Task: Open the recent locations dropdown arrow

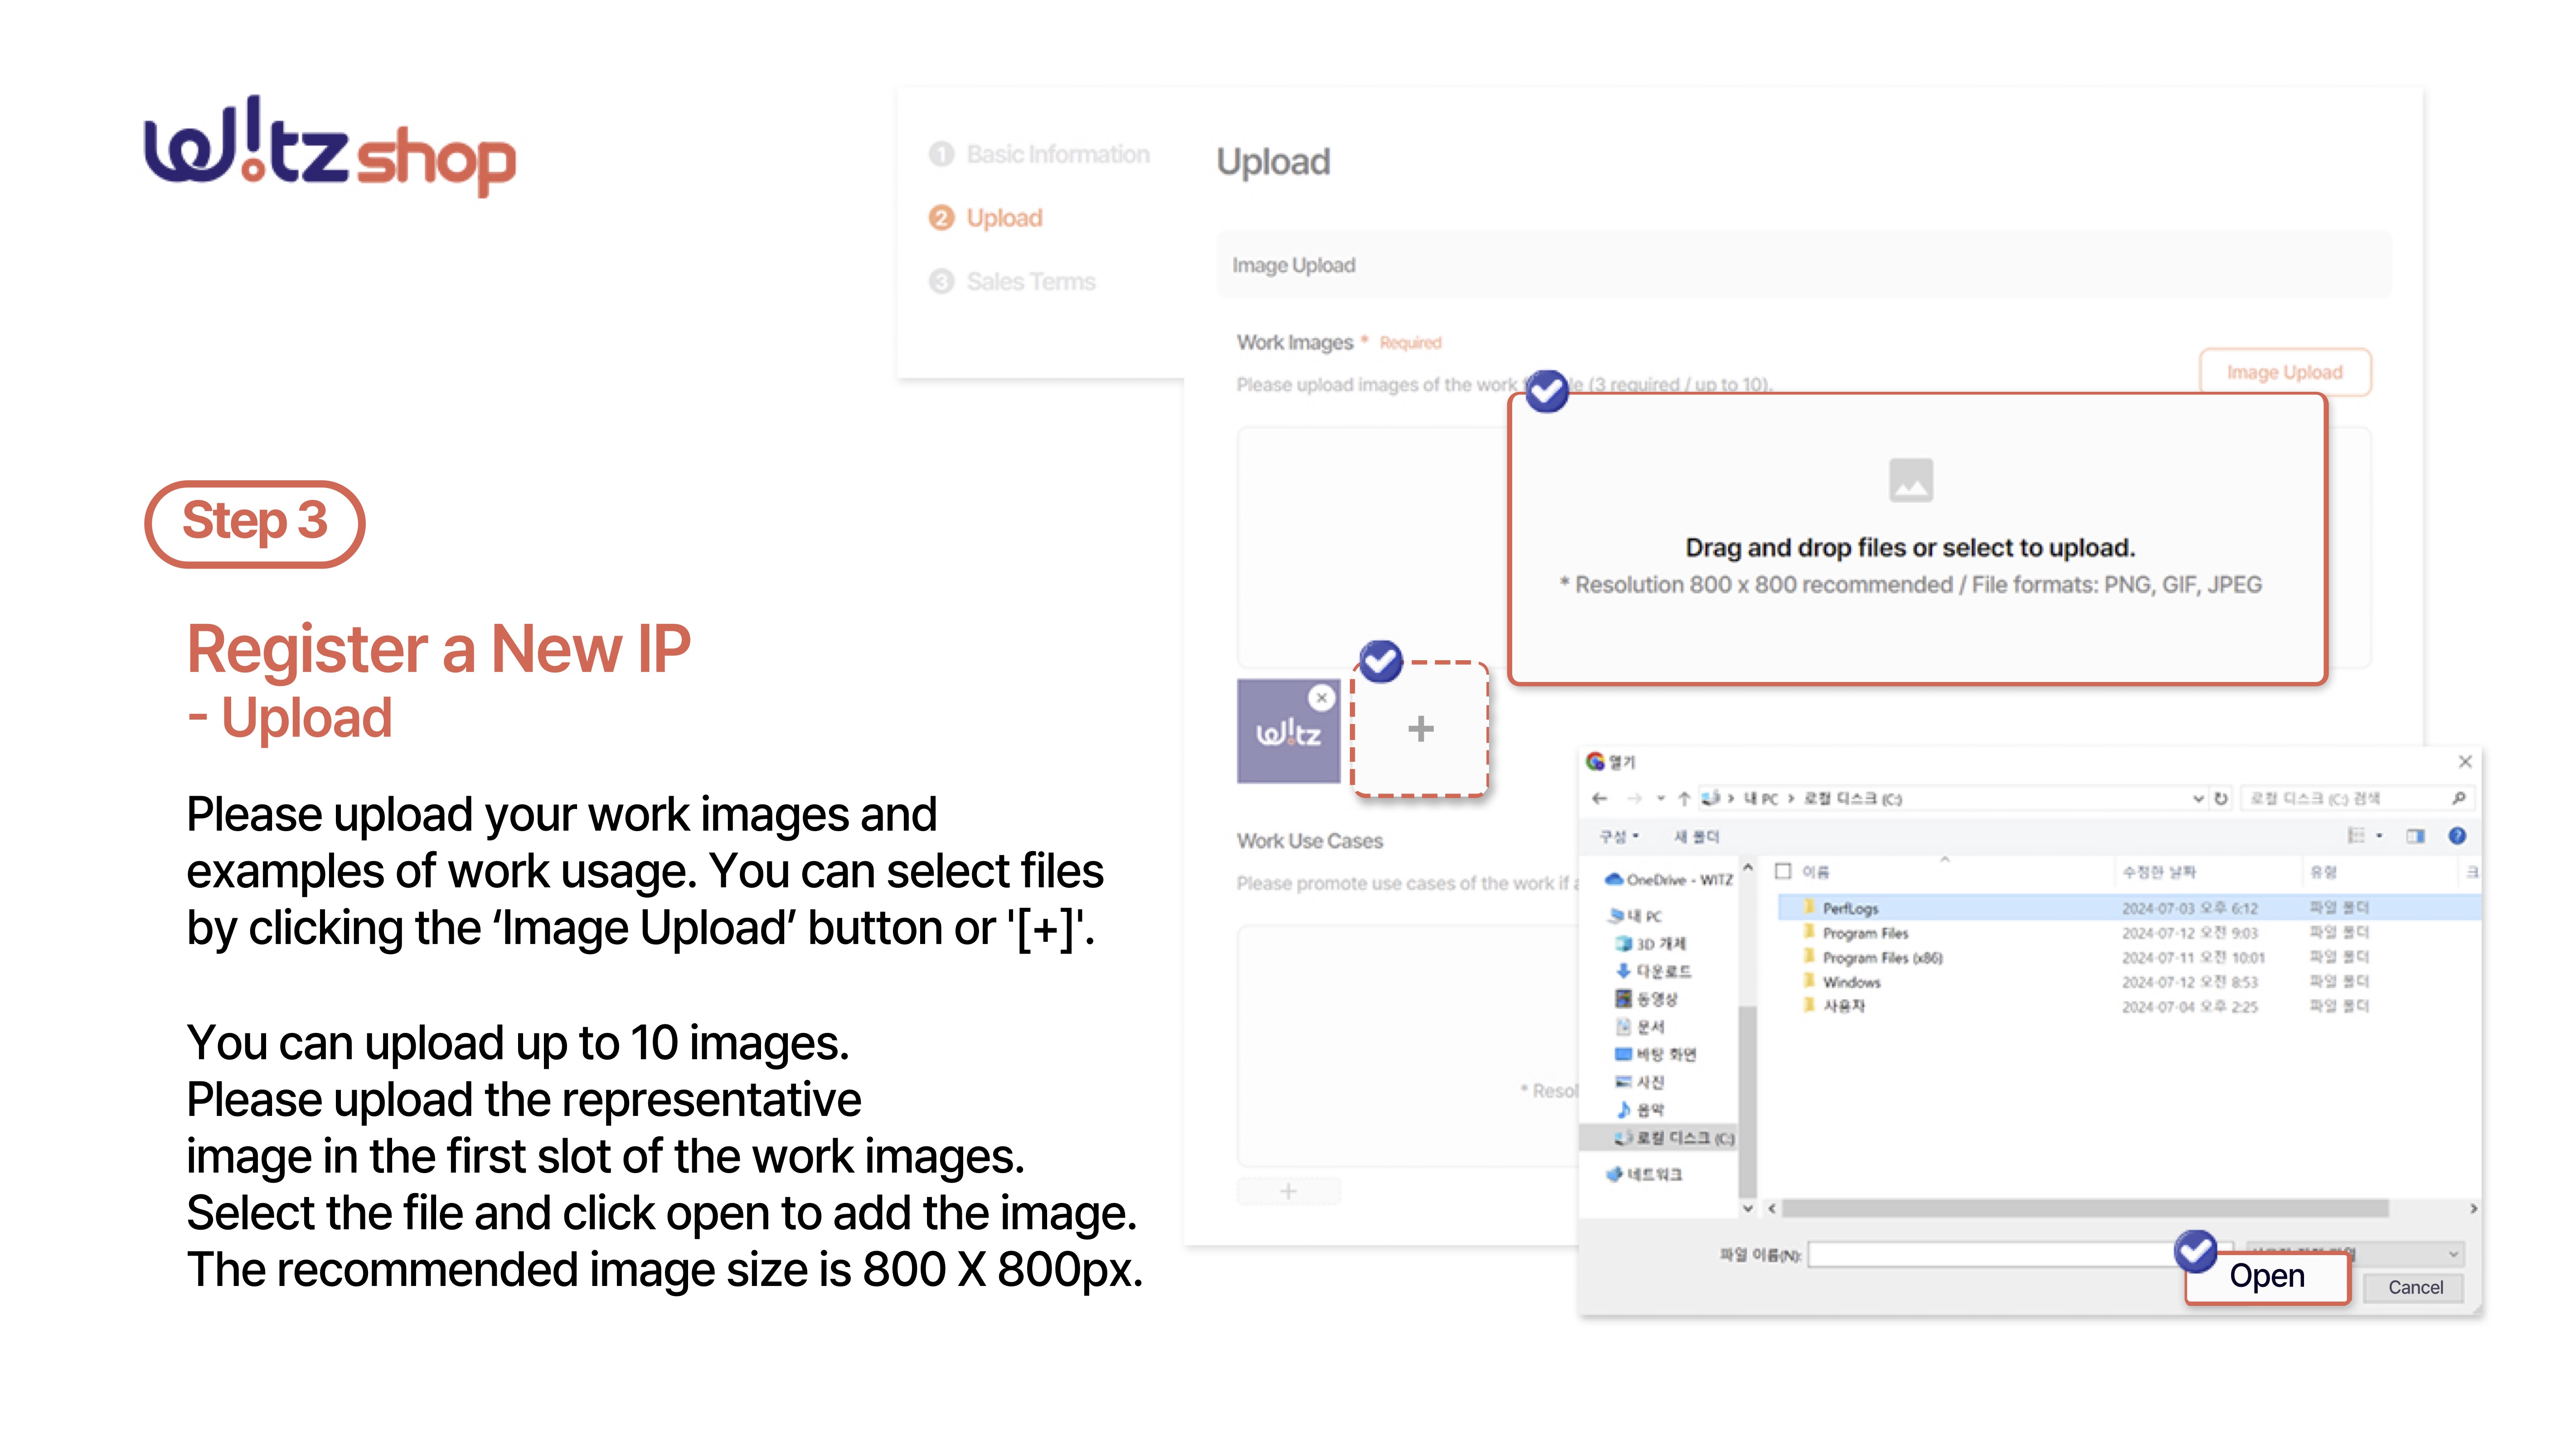Action: pos(1660,798)
